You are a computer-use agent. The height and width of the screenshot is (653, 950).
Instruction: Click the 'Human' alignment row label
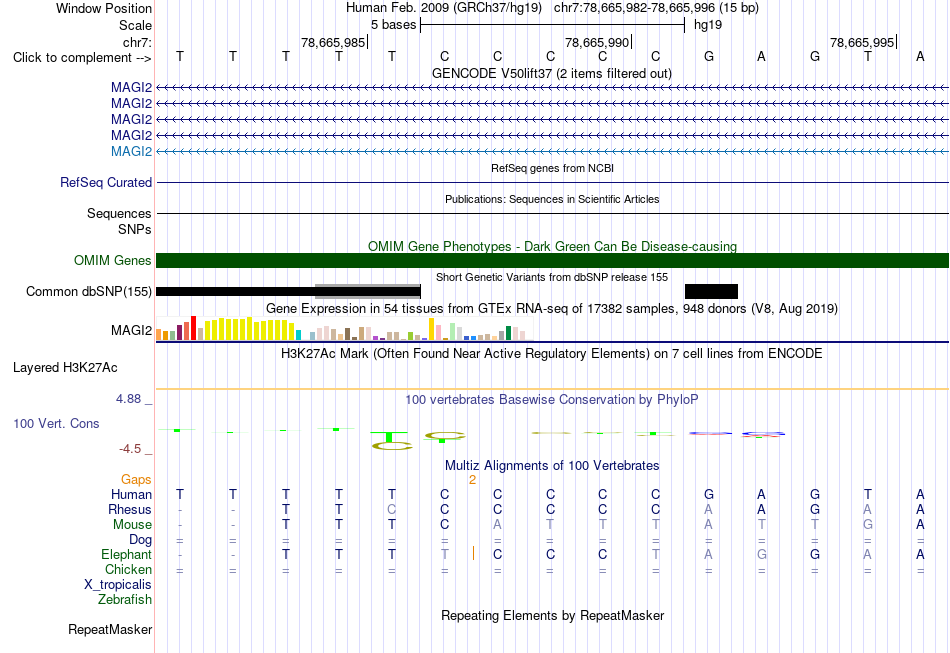point(131,494)
